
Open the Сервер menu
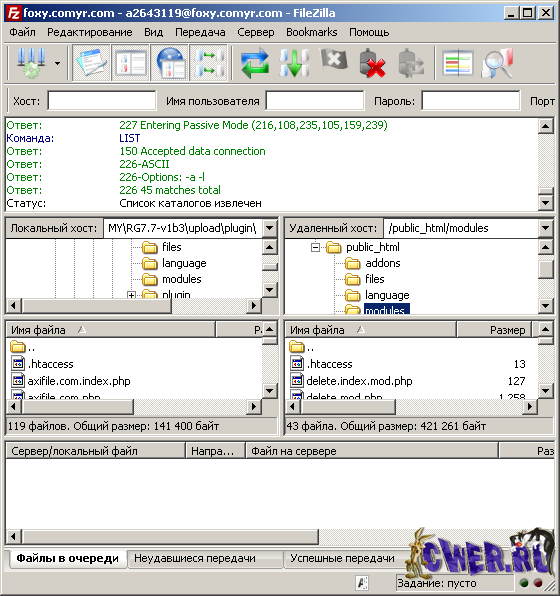[256, 32]
